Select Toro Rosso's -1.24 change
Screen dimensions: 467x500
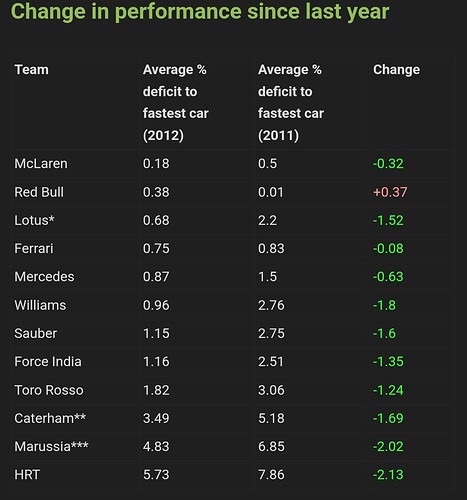388,390
